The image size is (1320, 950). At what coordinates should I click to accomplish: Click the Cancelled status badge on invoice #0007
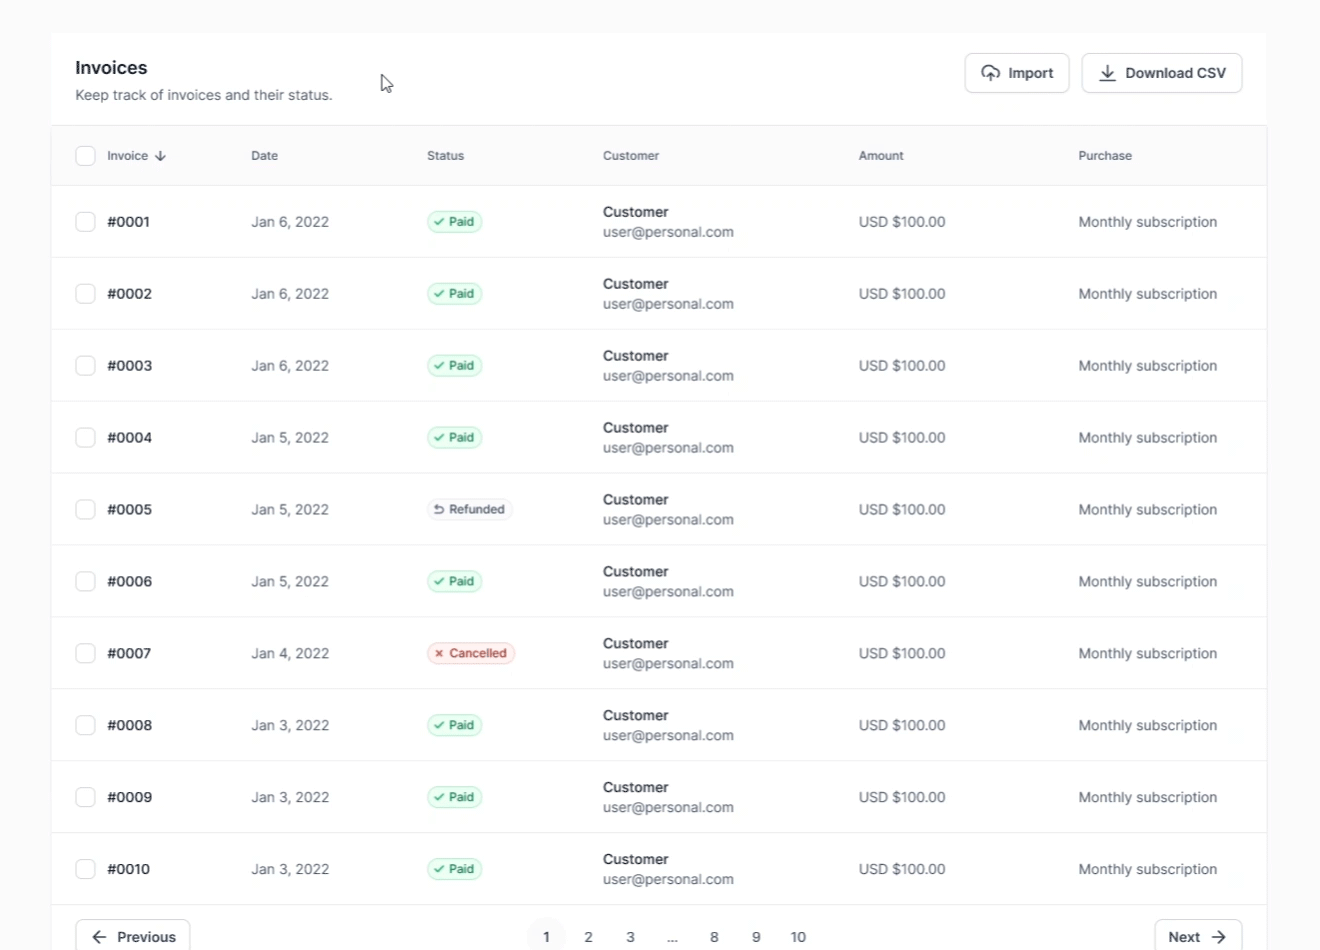pyautogui.click(x=470, y=653)
